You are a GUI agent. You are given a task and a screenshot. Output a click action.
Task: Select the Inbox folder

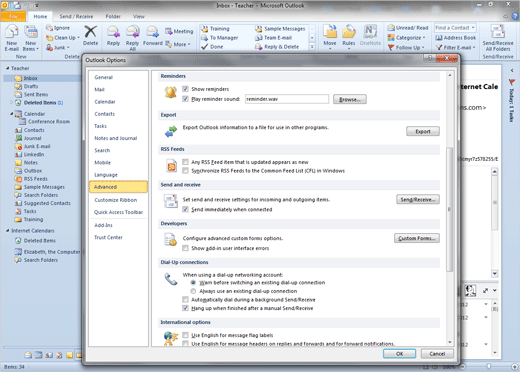coord(30,78)
